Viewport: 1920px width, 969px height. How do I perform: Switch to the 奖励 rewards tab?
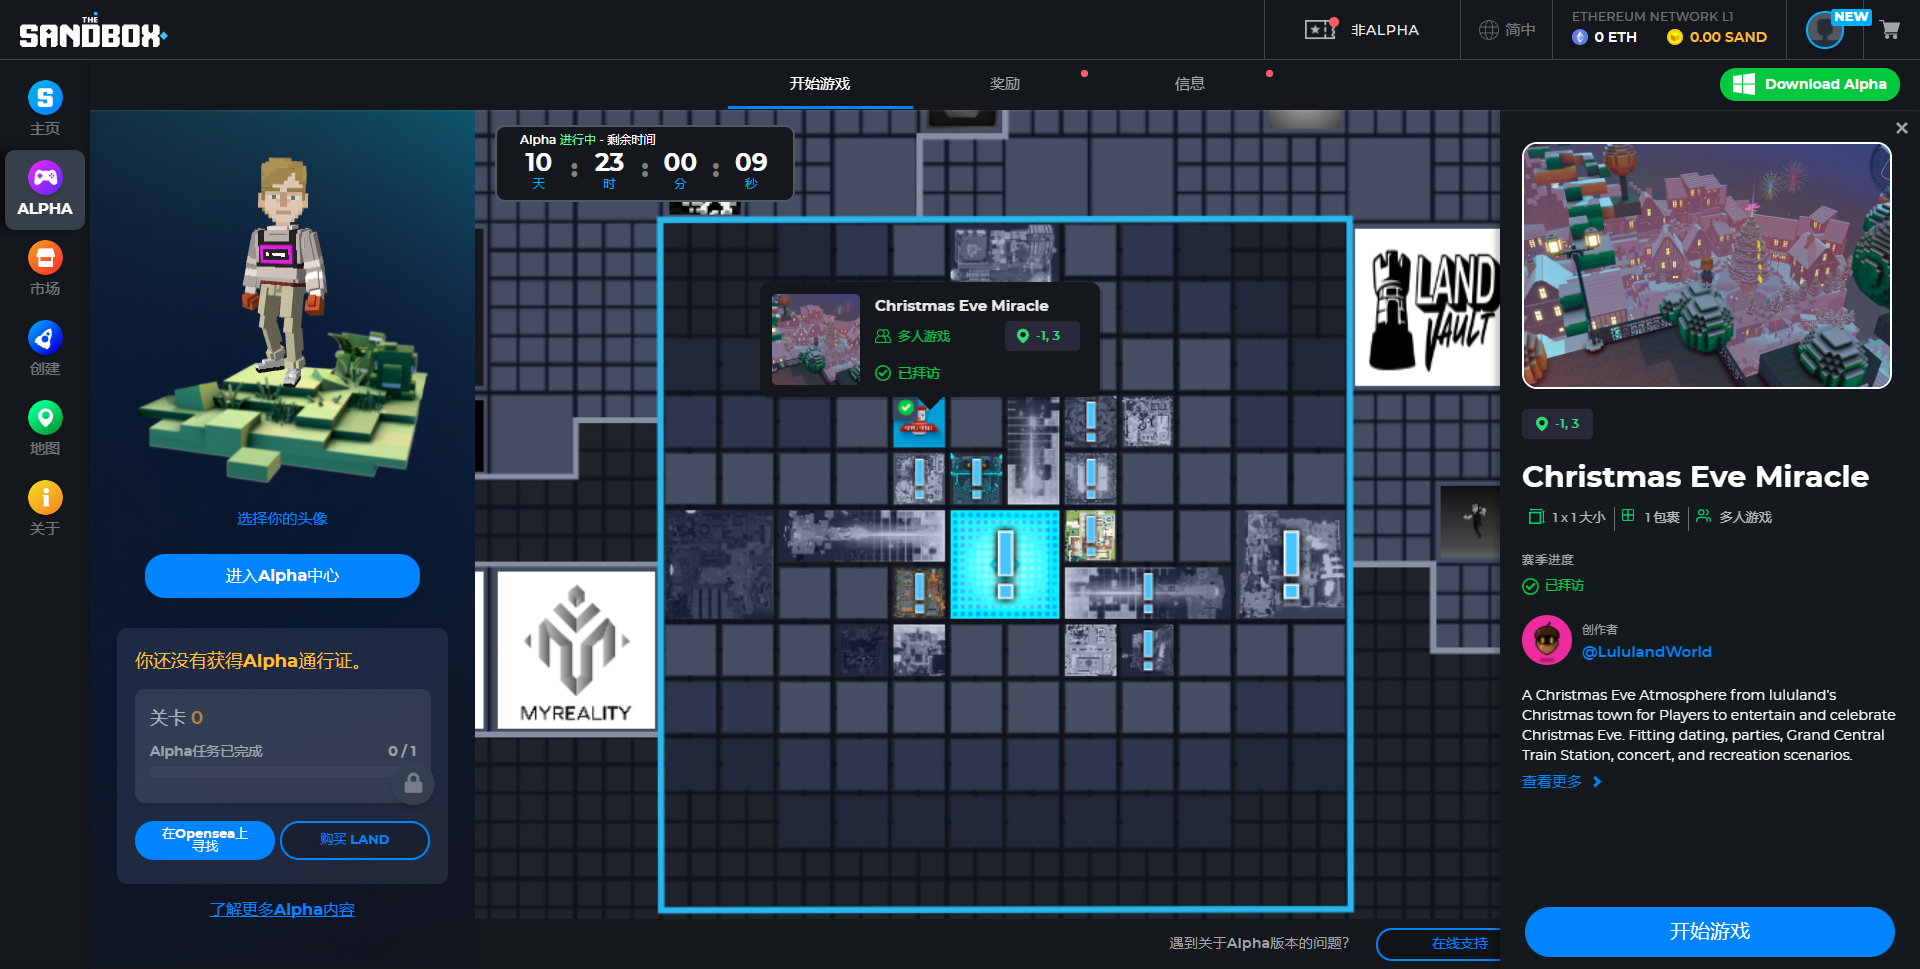point(1005,84)
